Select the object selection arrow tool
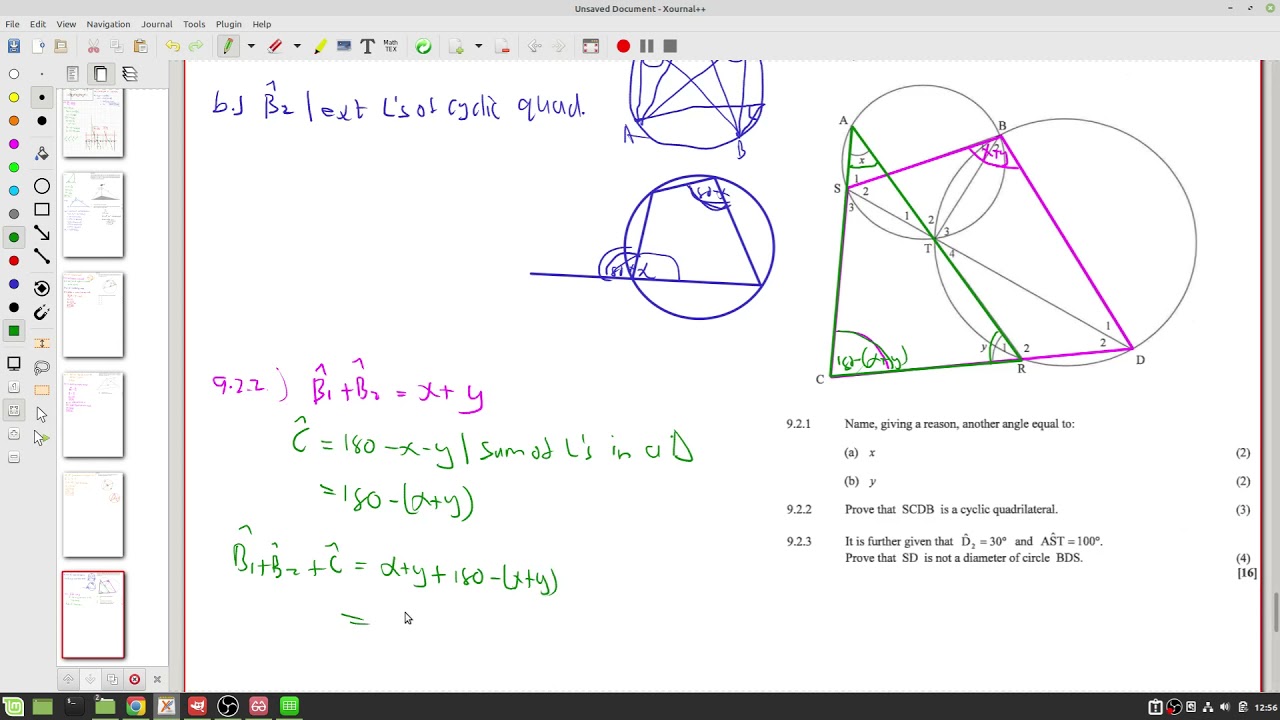The image size is (1280, 720). click(x=42, y=414)
